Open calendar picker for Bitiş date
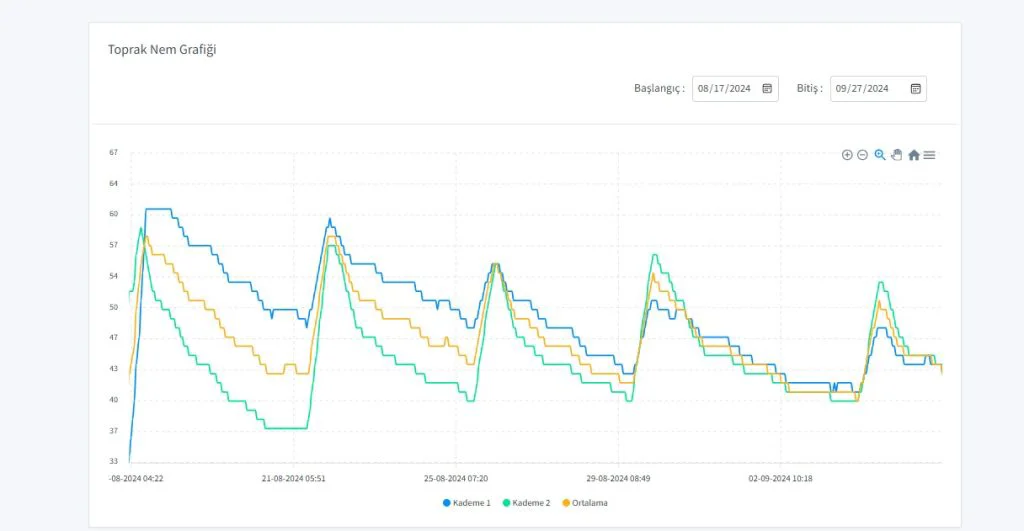 coord(915,88)
